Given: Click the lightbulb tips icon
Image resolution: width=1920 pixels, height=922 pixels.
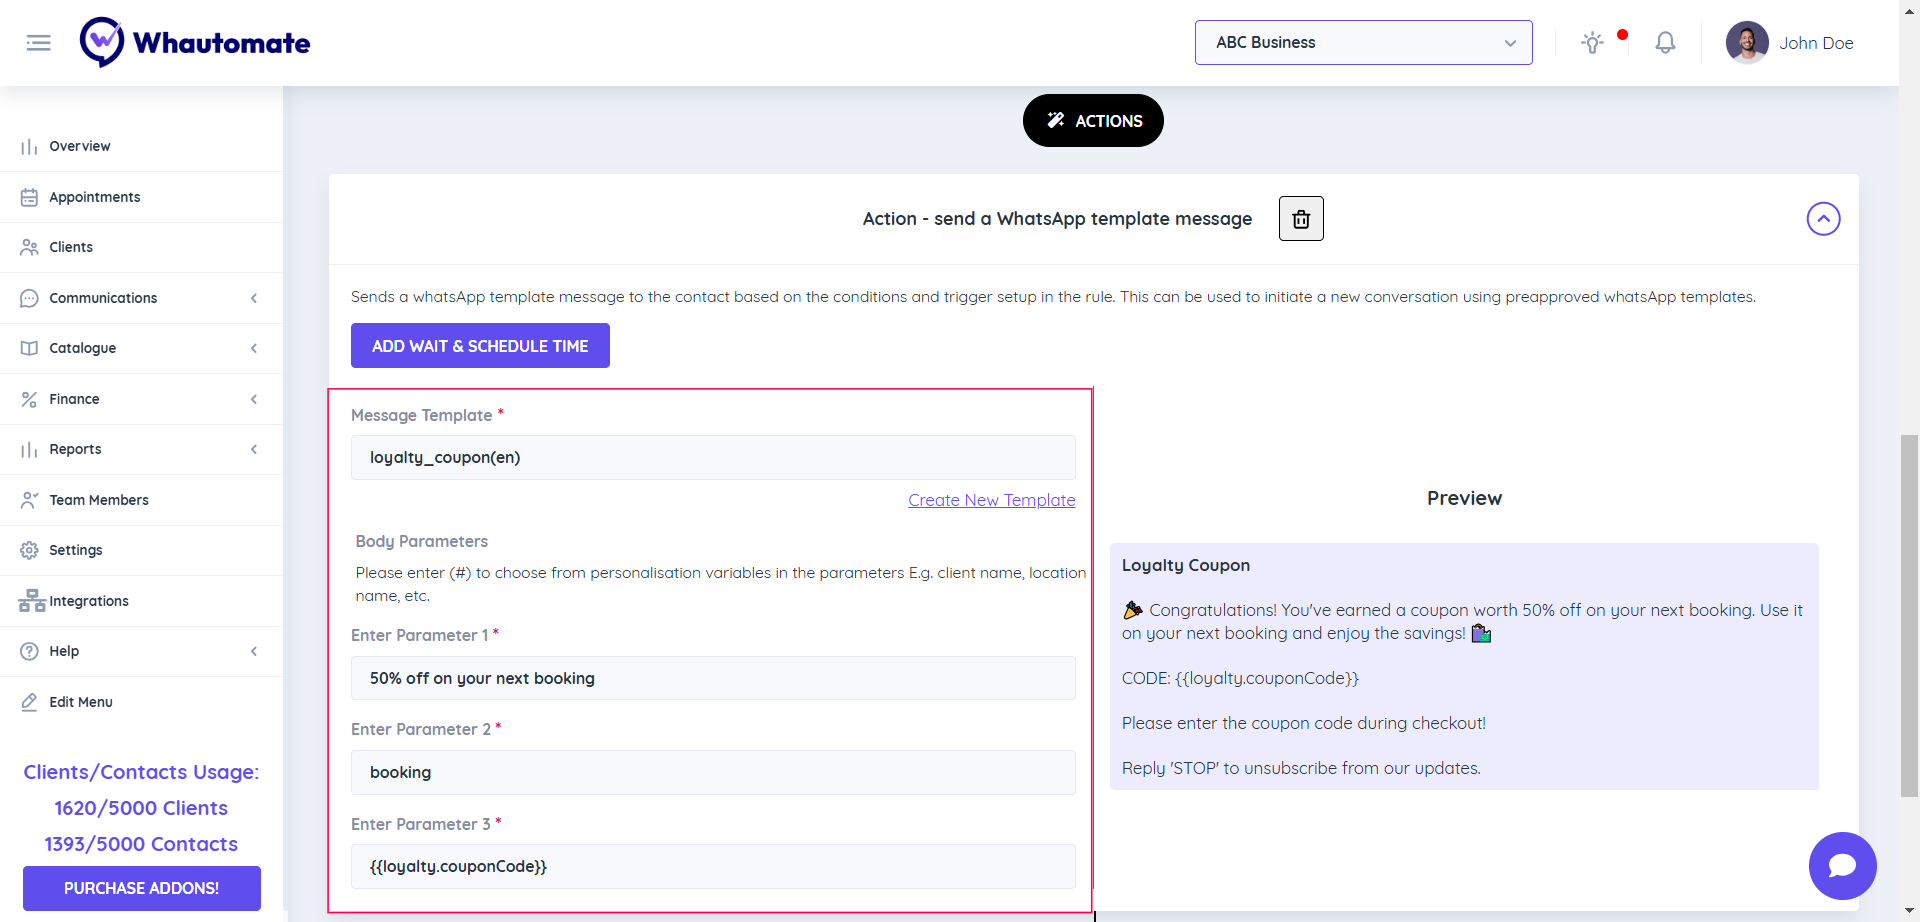Looking at the screenshot, I should point(1592,43).
